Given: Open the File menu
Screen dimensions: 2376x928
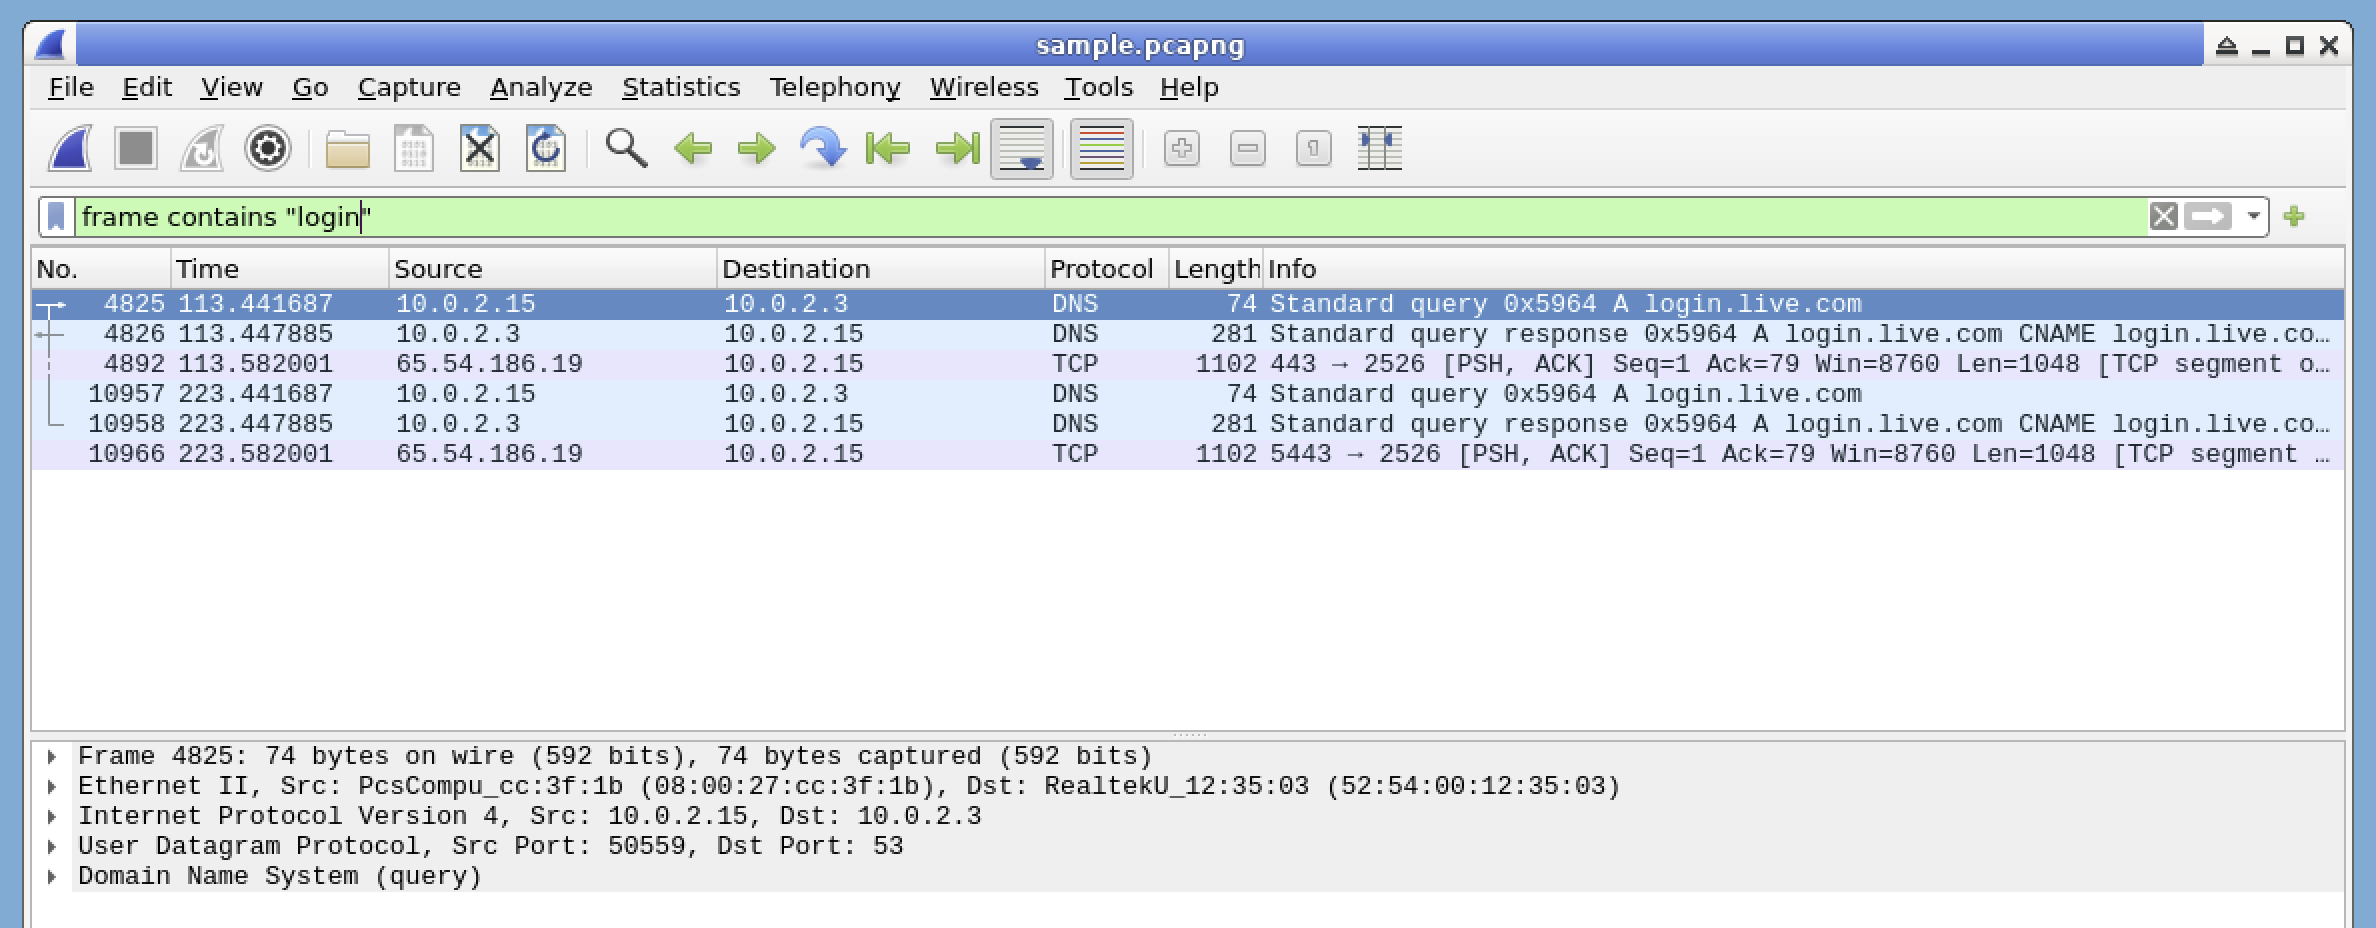Looking at the screenshot, I should pos(71,88).
